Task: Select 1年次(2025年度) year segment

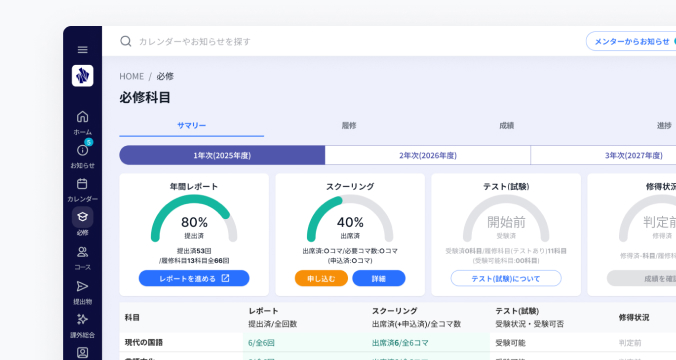Action: [222, 155]
